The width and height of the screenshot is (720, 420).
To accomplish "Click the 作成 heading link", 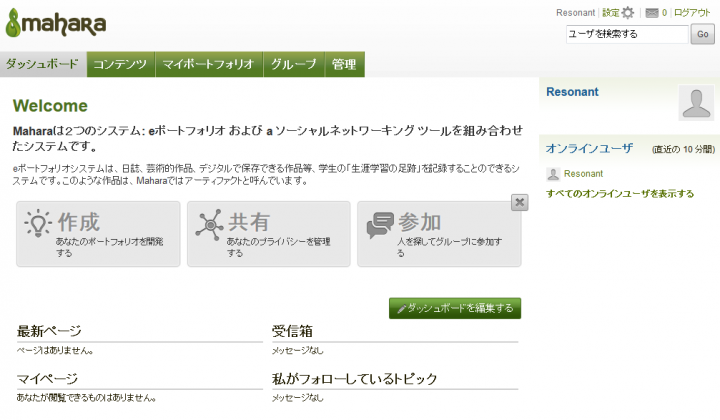I will 79,223.
